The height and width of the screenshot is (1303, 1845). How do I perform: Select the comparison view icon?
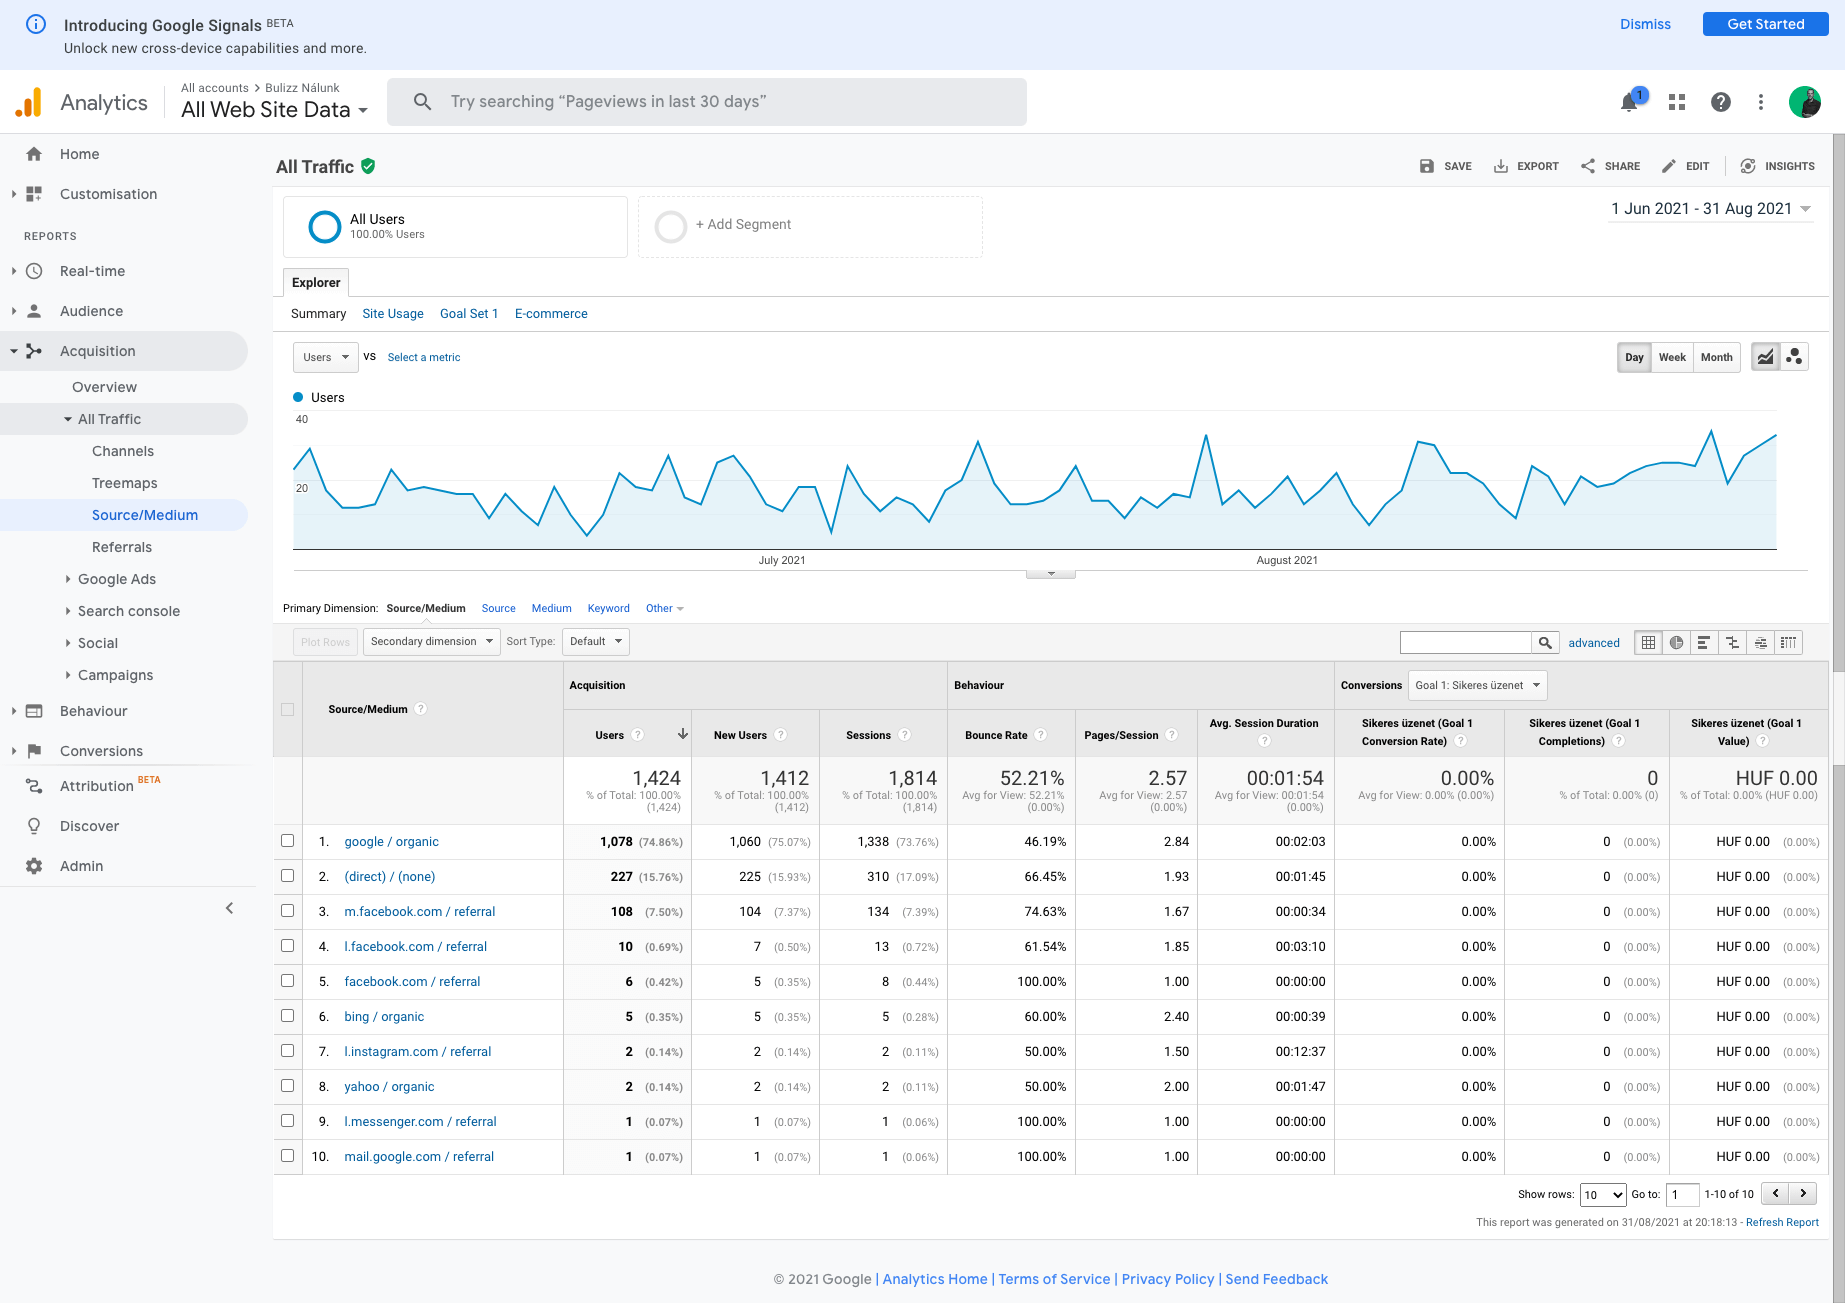tap(1732, 643)
